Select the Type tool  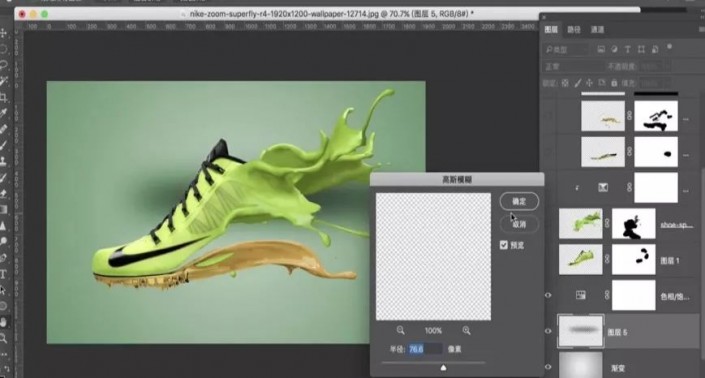pos(4,274)
